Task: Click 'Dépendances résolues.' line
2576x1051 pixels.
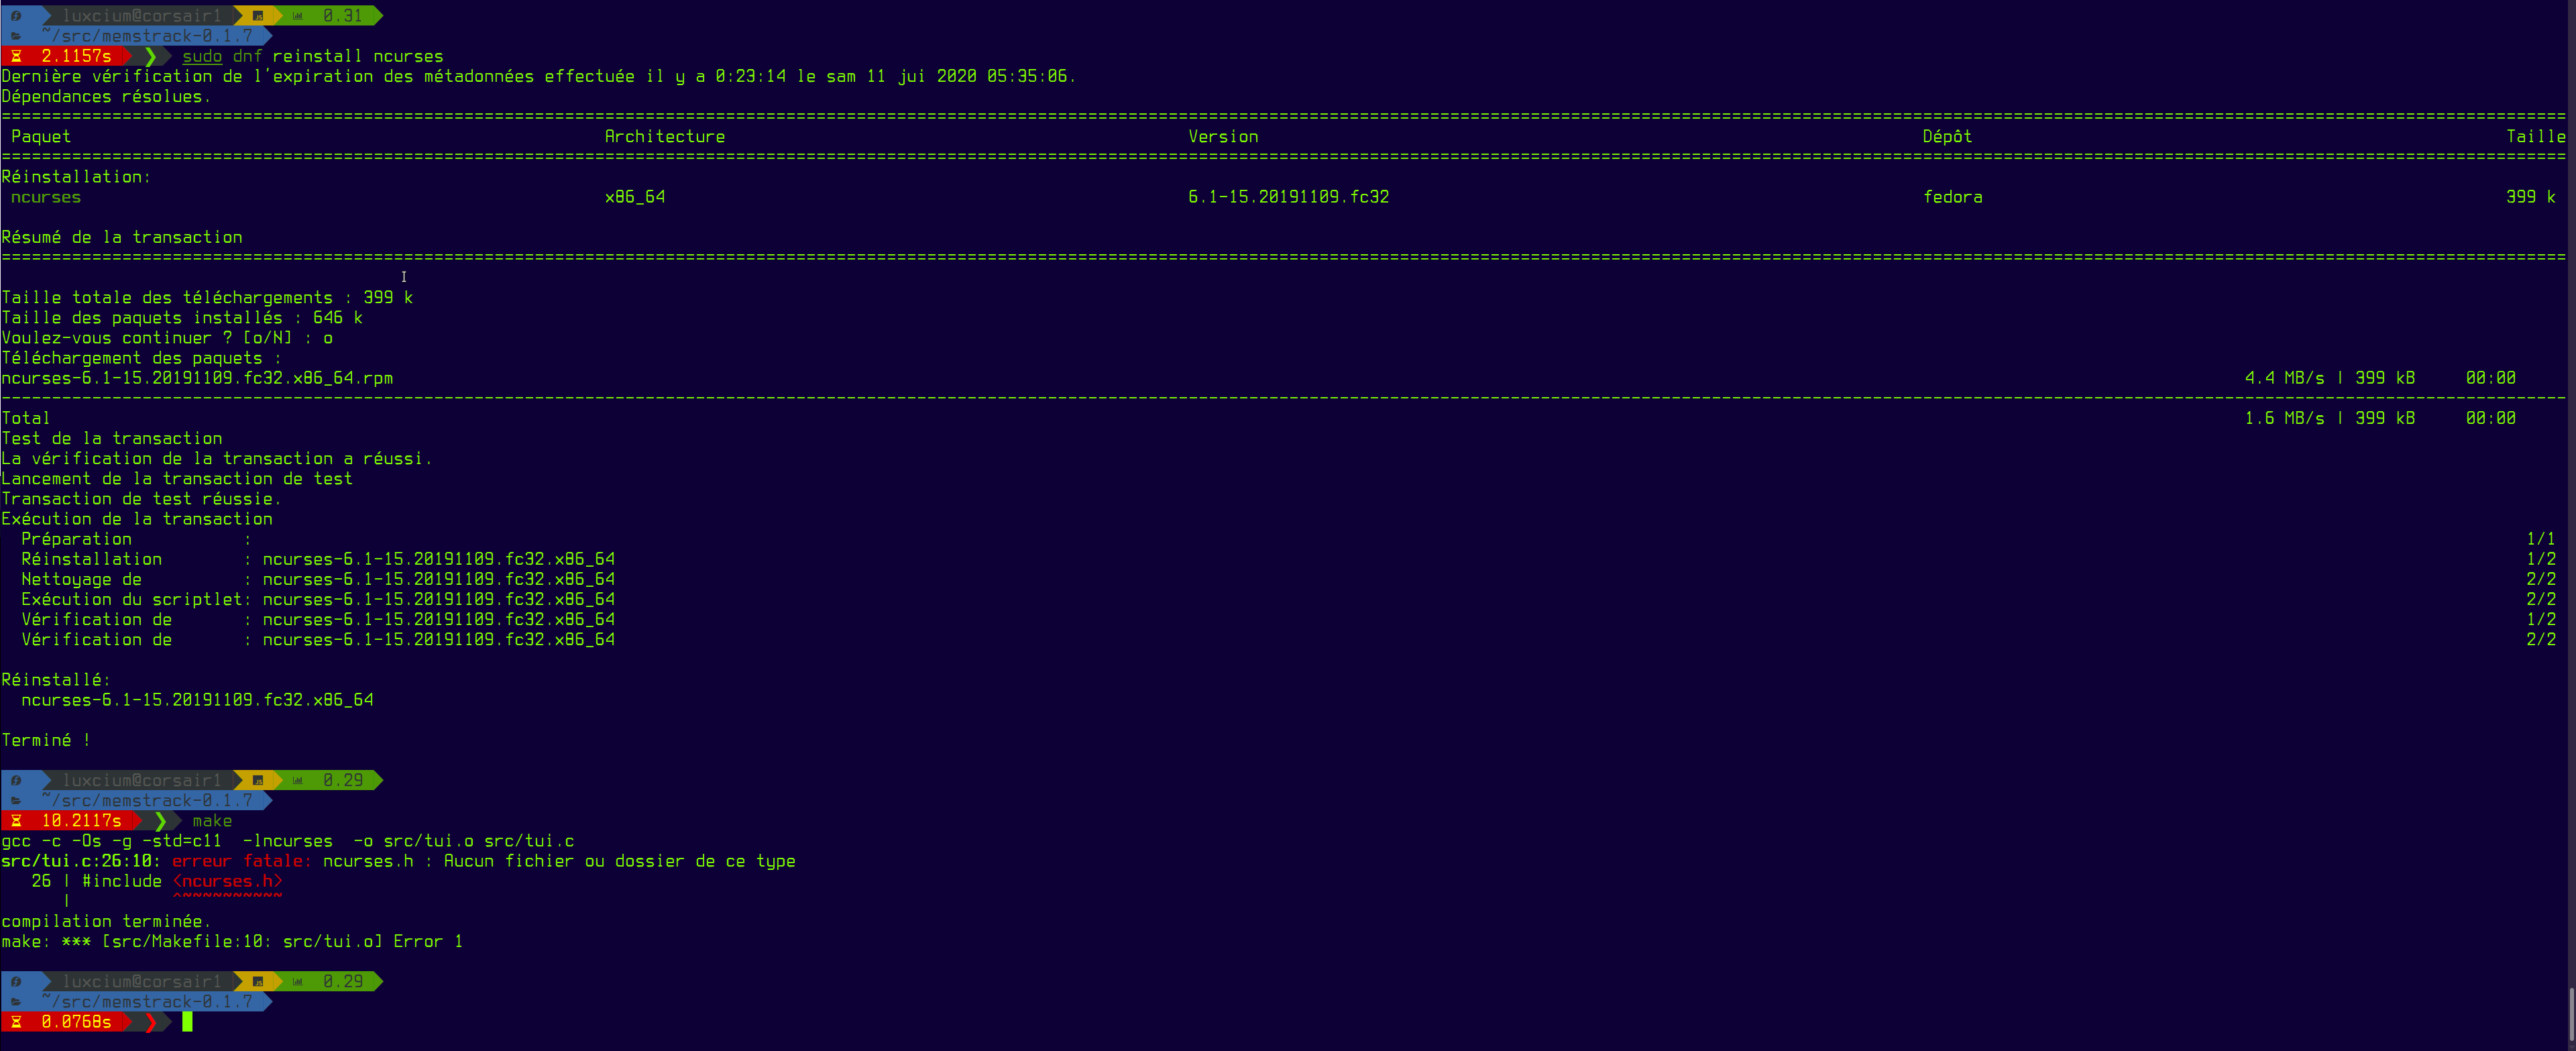Action: 107,96
